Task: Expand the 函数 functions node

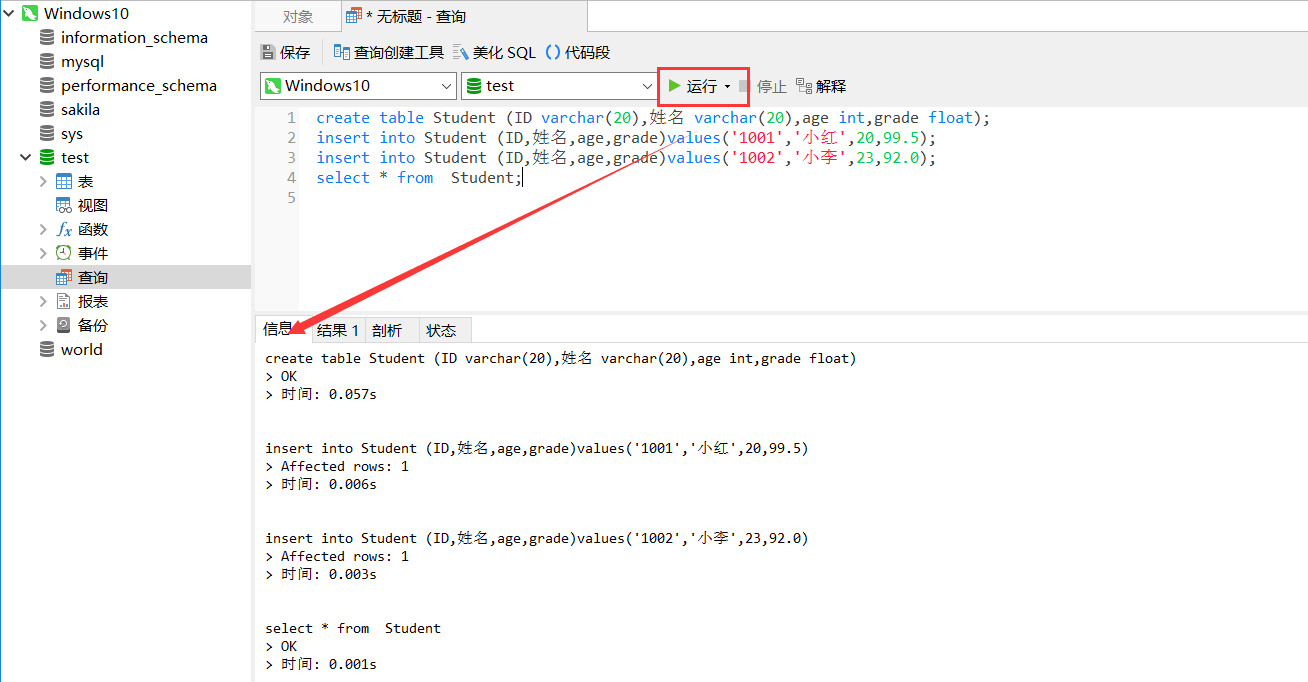Action: (x=43, y=230)
